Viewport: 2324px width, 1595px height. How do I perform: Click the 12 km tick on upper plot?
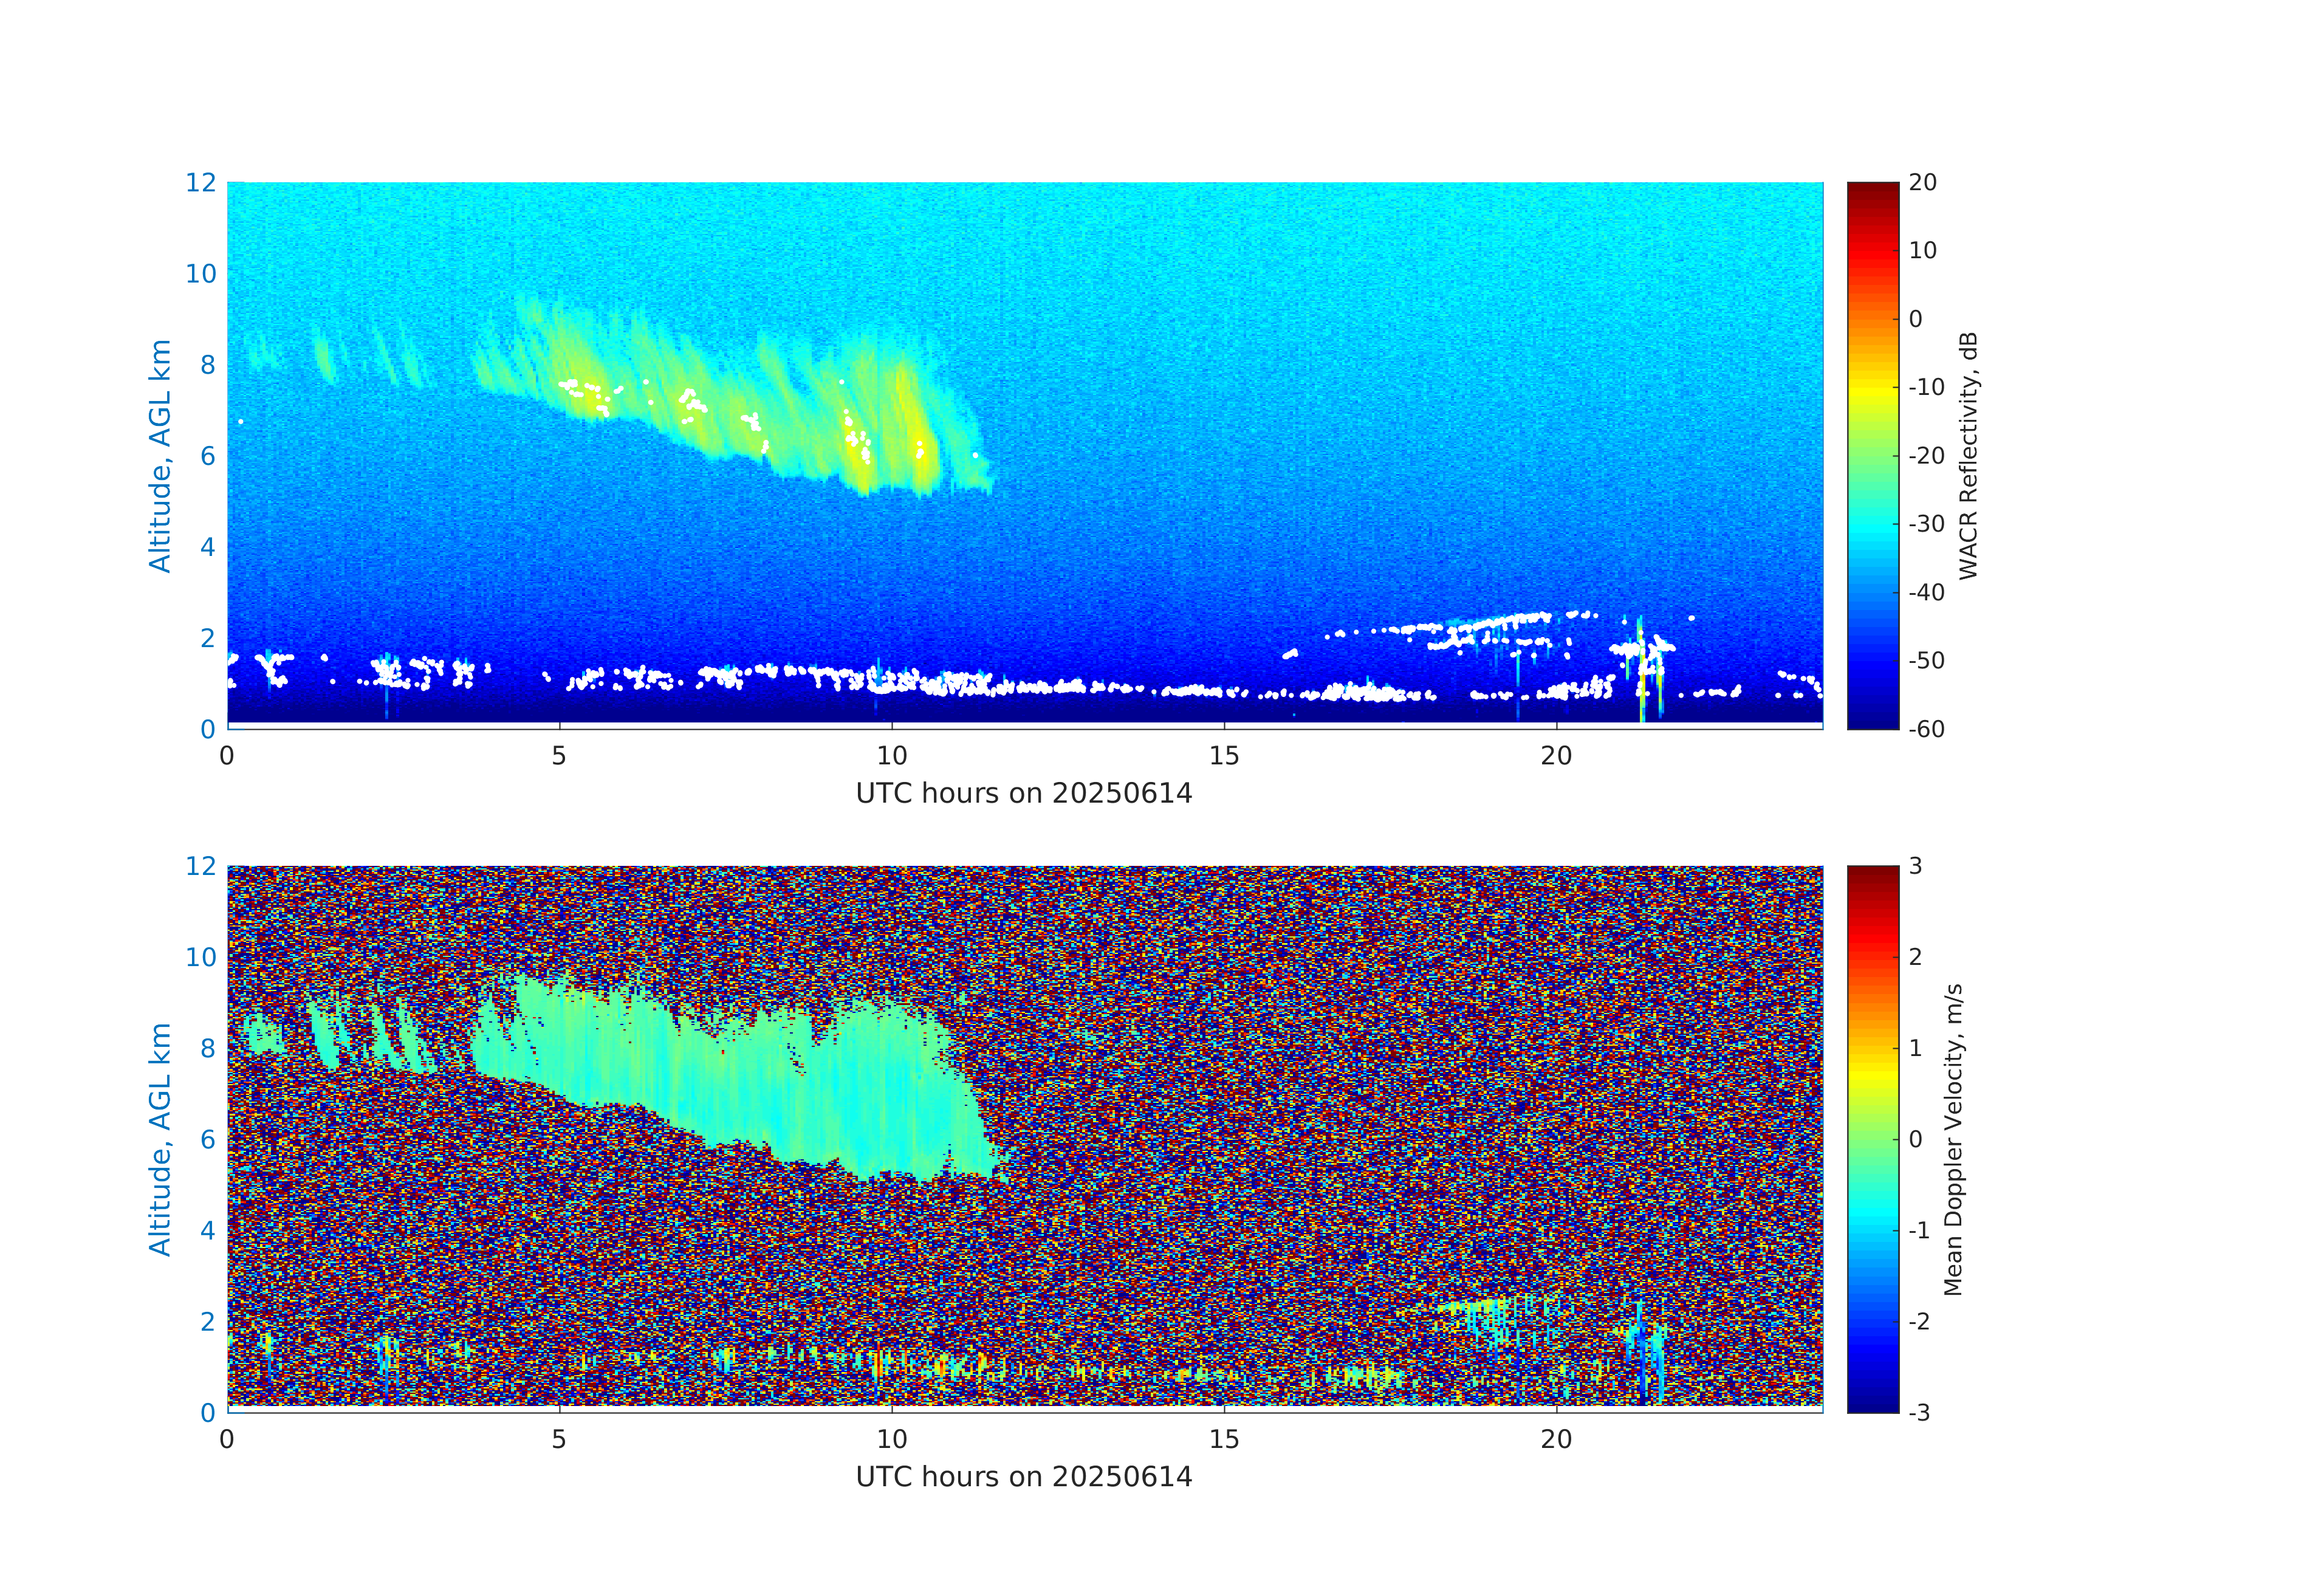tap(200, 182)
